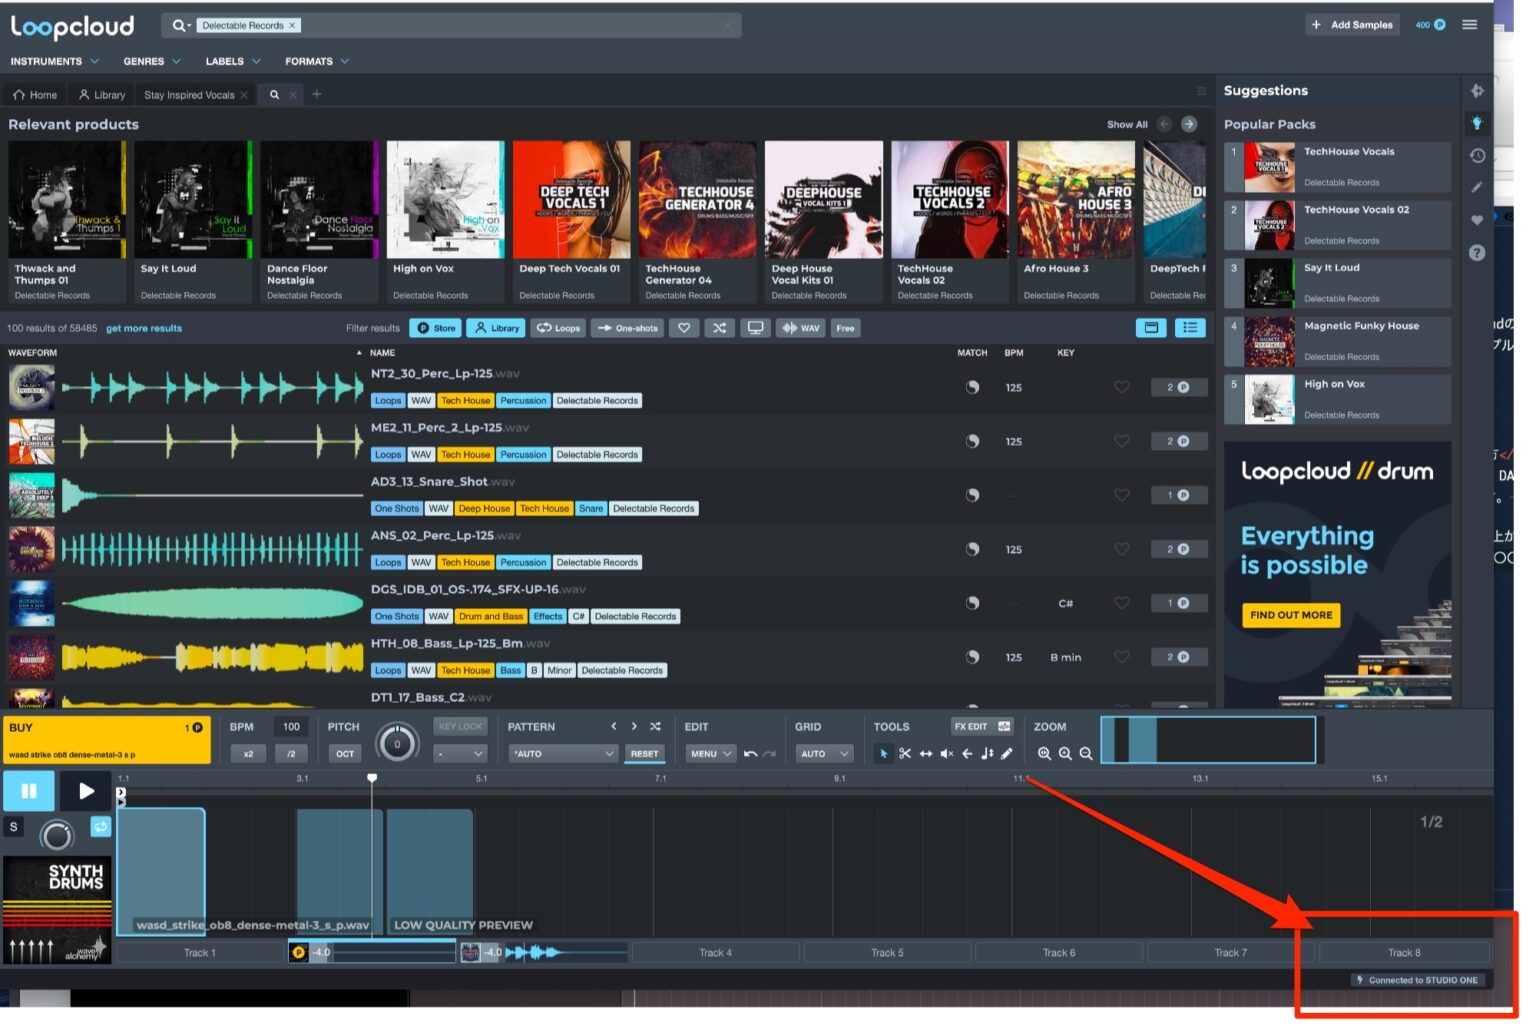The width and height of the screenshot is (1536, 1036).
Task: Open the Grid Auto dropdown
Action: (x=824, y=754)
